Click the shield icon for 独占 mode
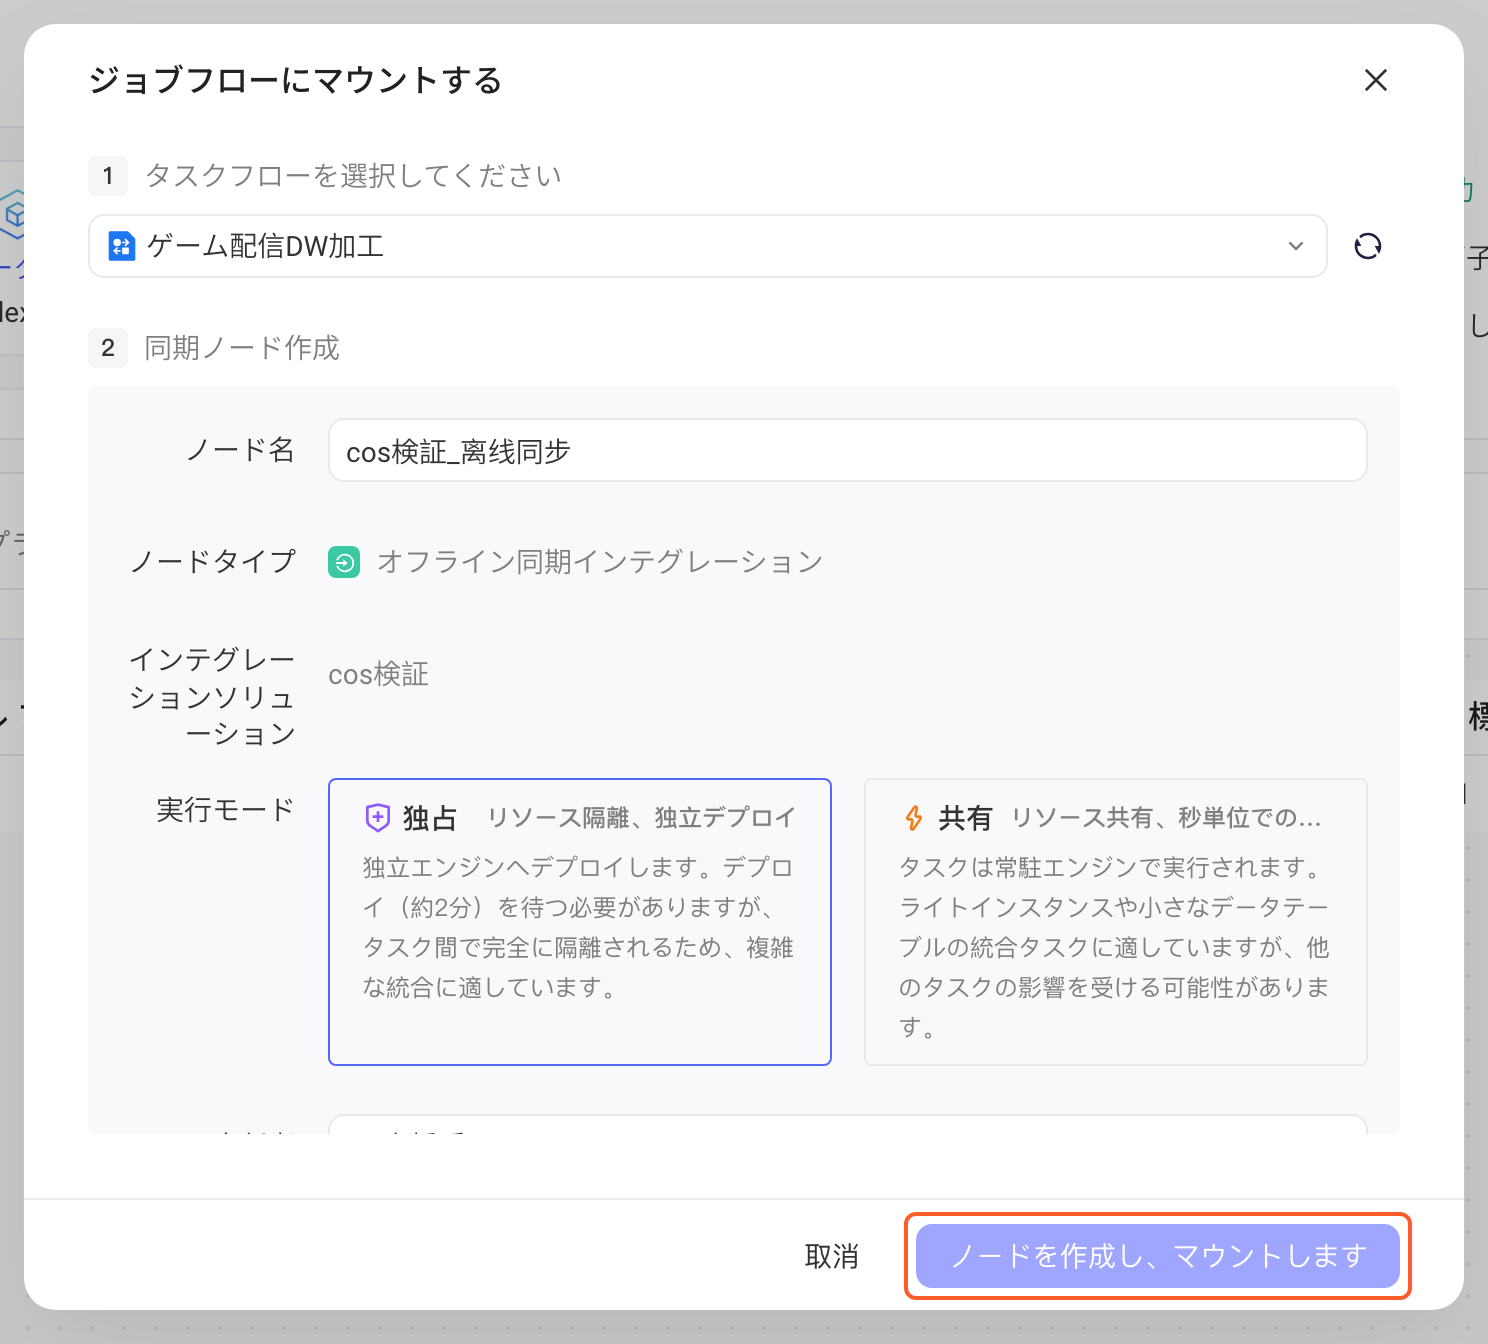The width and height of the screenshot is (1488, 1344). pos(377,818)
